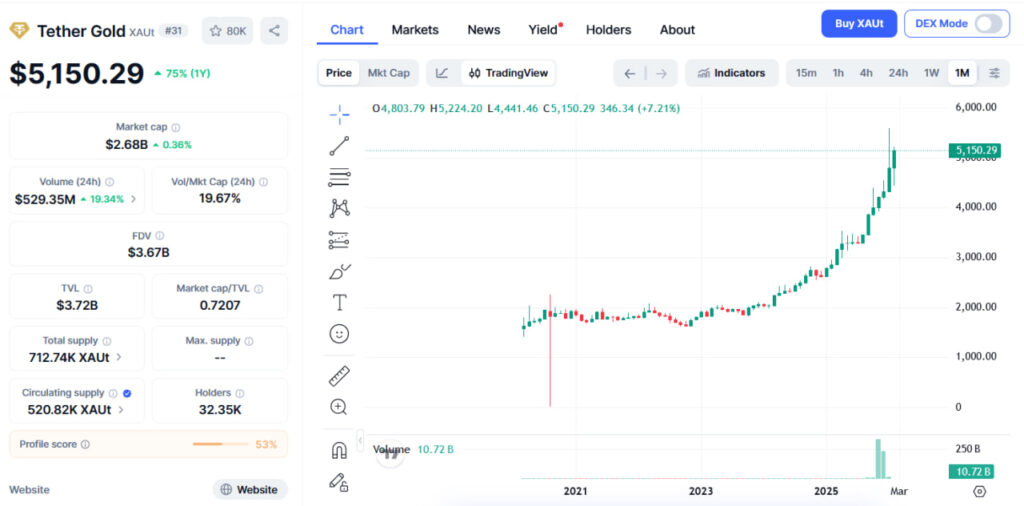Open the emoji sticker tool

[x=339, y=334]
